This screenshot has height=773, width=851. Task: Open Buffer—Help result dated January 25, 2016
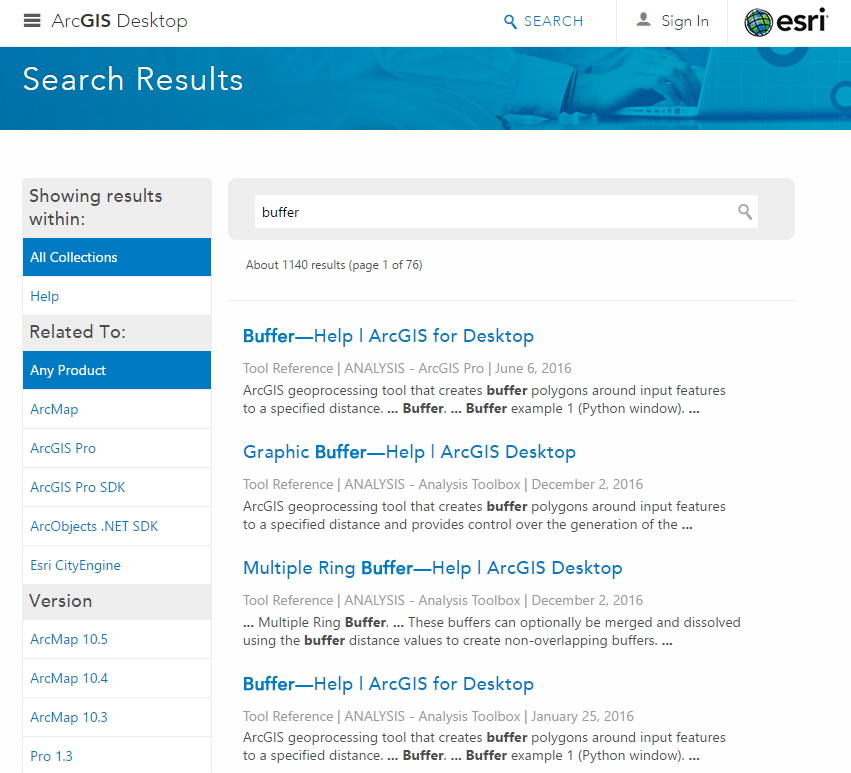click(x=388, y=684)
